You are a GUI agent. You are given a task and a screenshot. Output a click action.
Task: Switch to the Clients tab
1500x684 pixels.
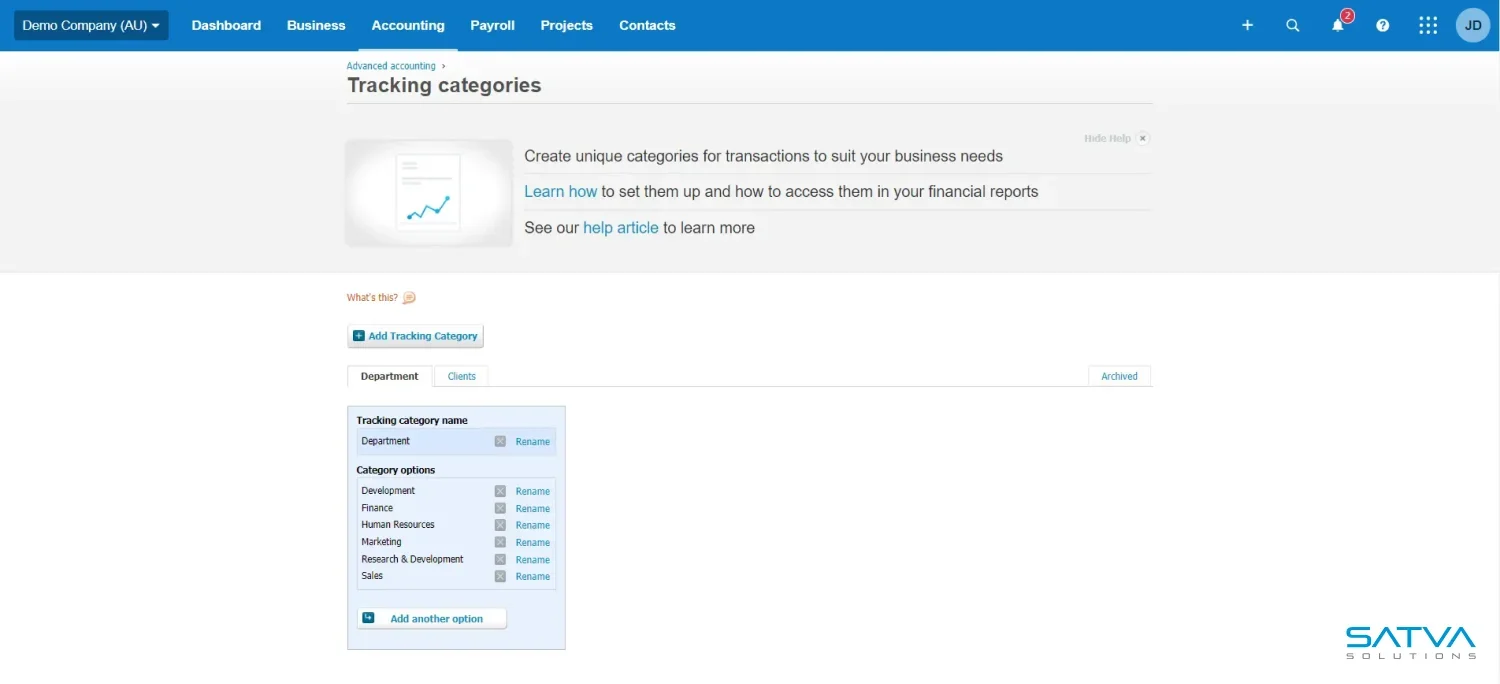(x=462, y=376)
